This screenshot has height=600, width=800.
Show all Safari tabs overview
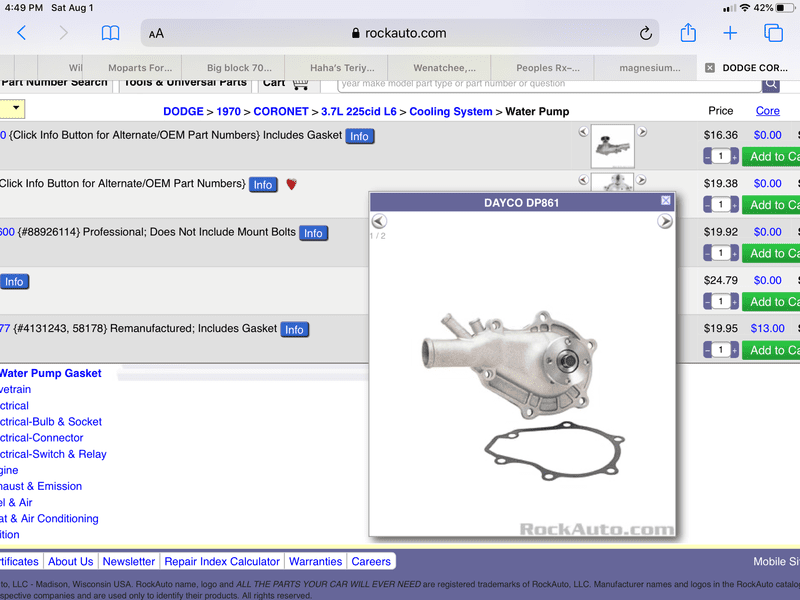coord(773,33)
